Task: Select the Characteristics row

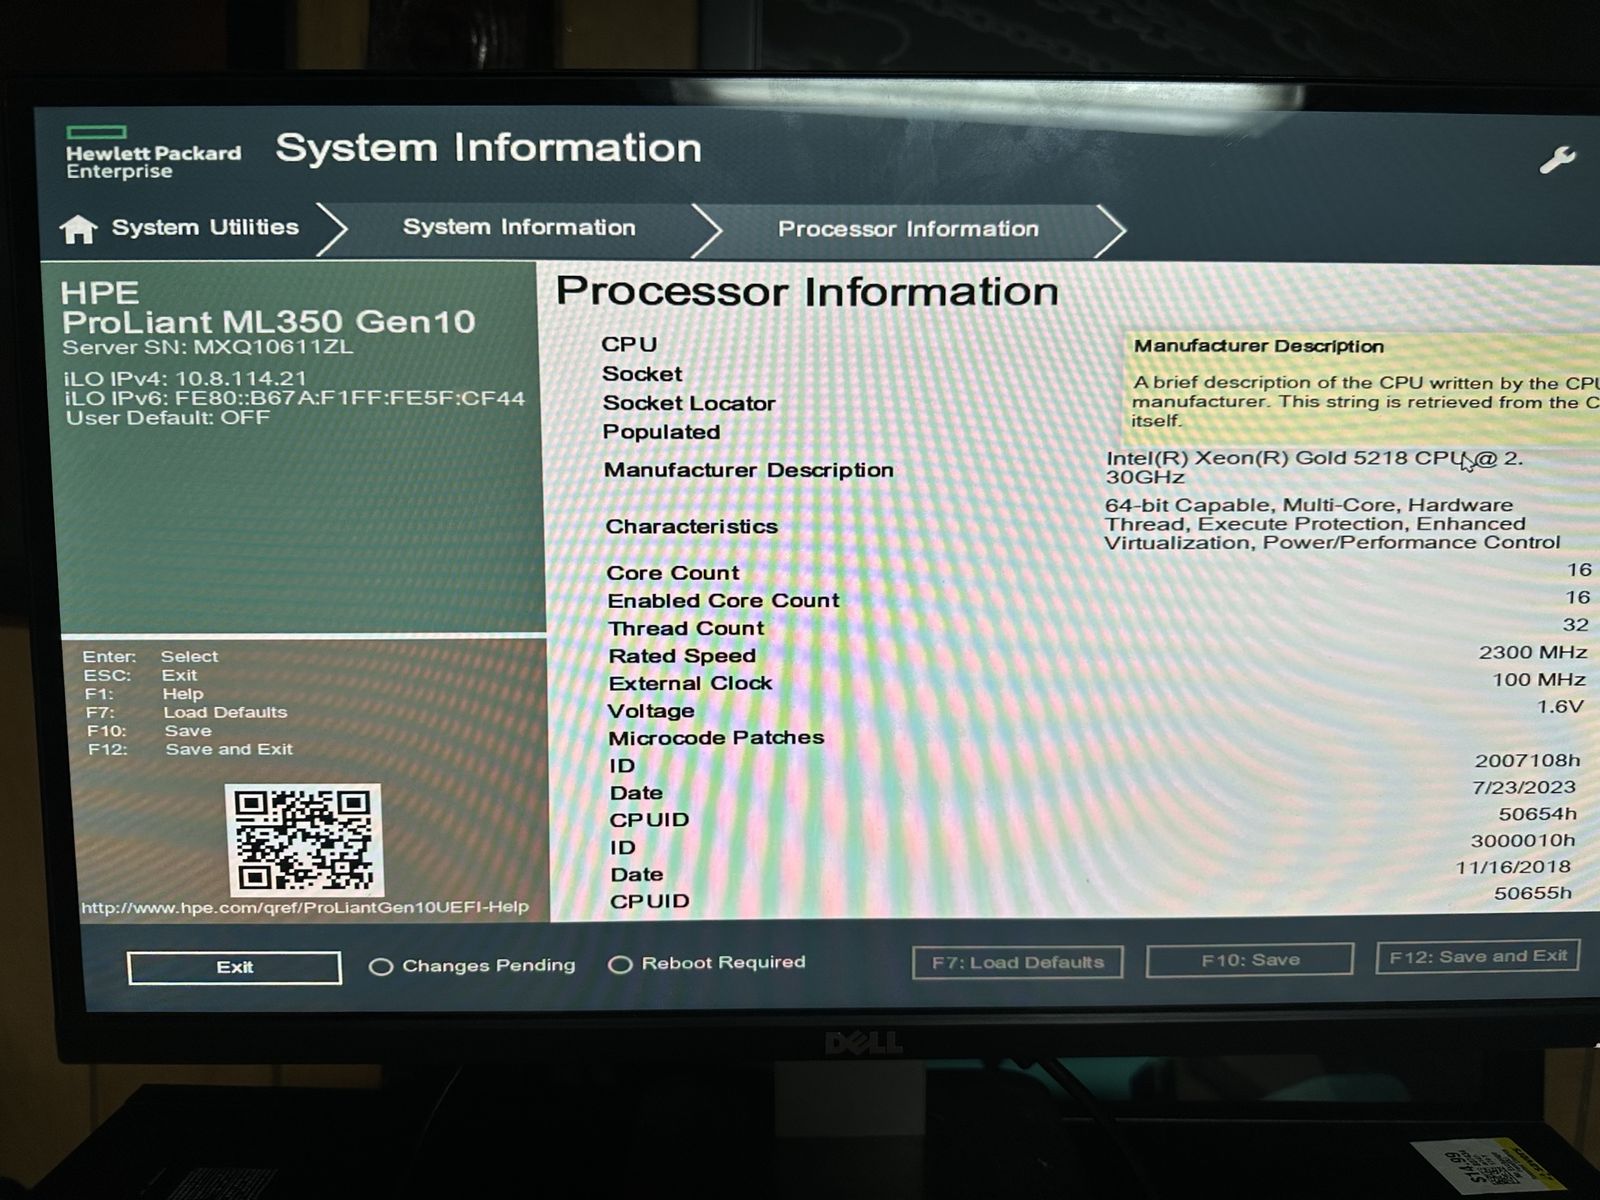Action: [691, 526]
